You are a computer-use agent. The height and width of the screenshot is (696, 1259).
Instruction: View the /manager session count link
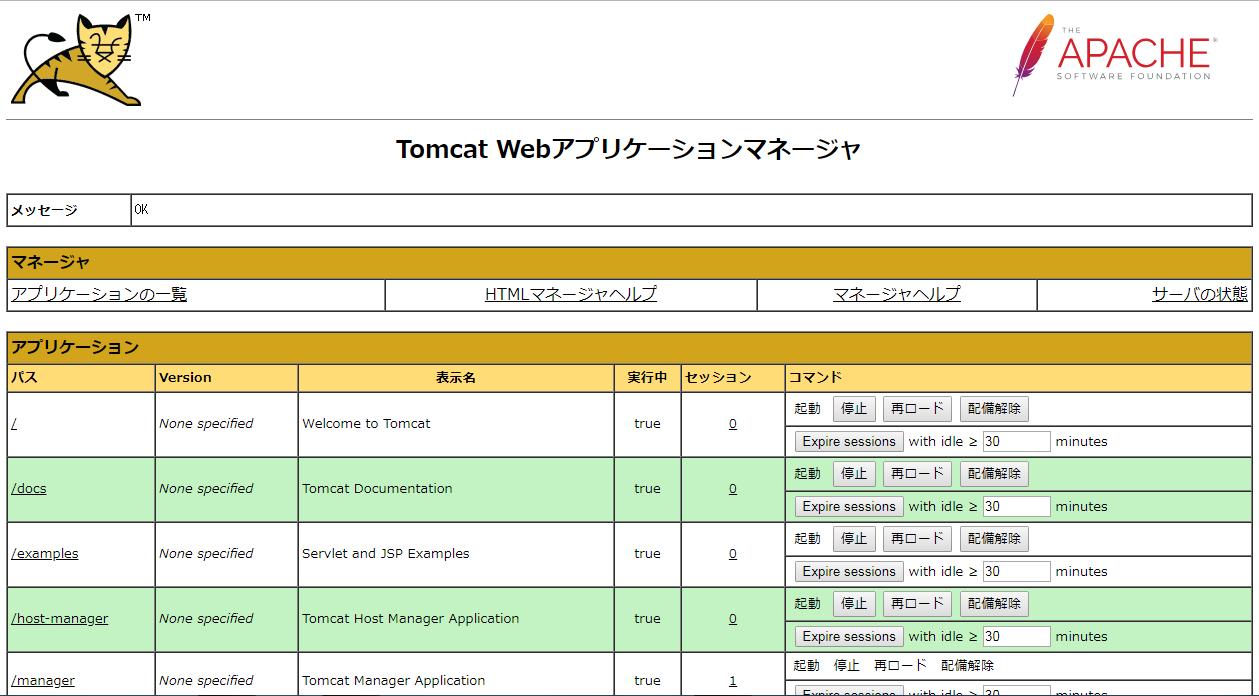point(733,680)
